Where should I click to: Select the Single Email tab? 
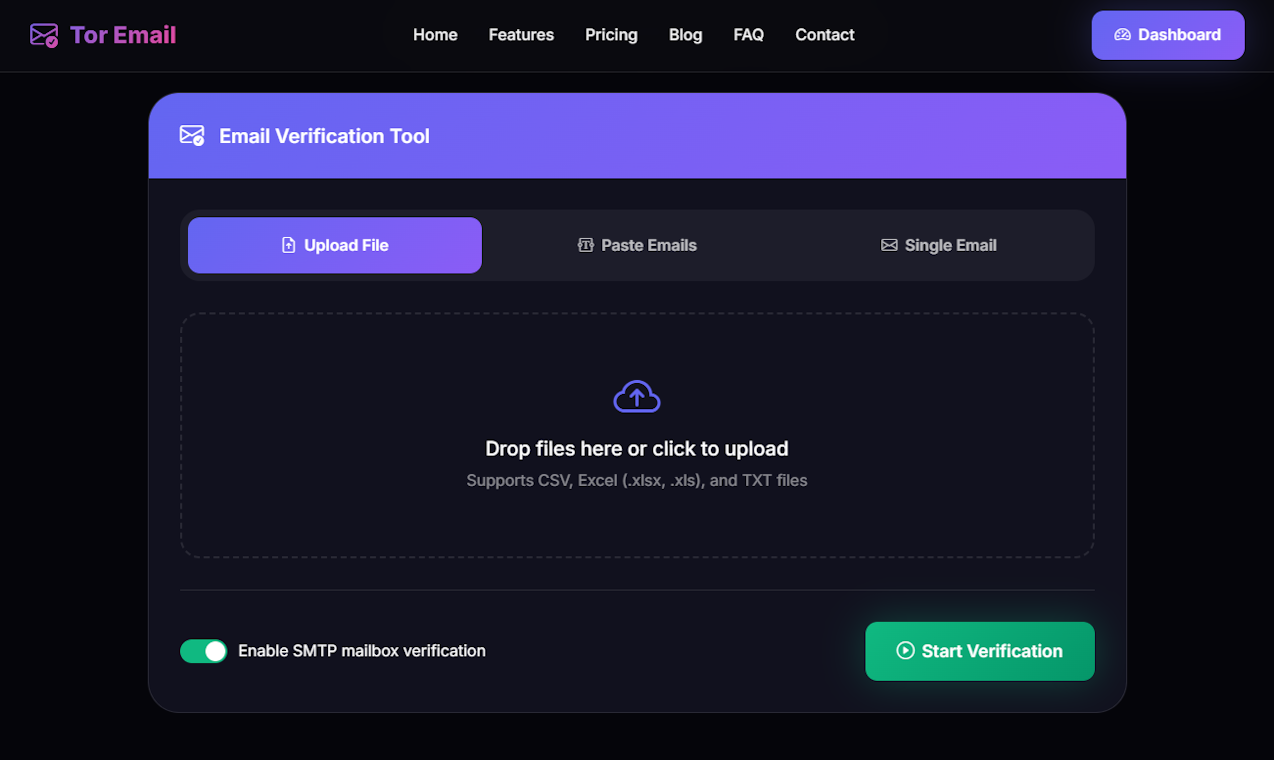938,244
